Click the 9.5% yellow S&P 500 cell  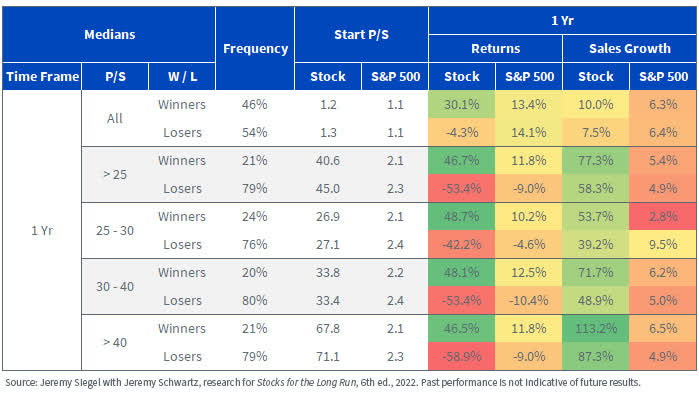click(x=663, y=244)
